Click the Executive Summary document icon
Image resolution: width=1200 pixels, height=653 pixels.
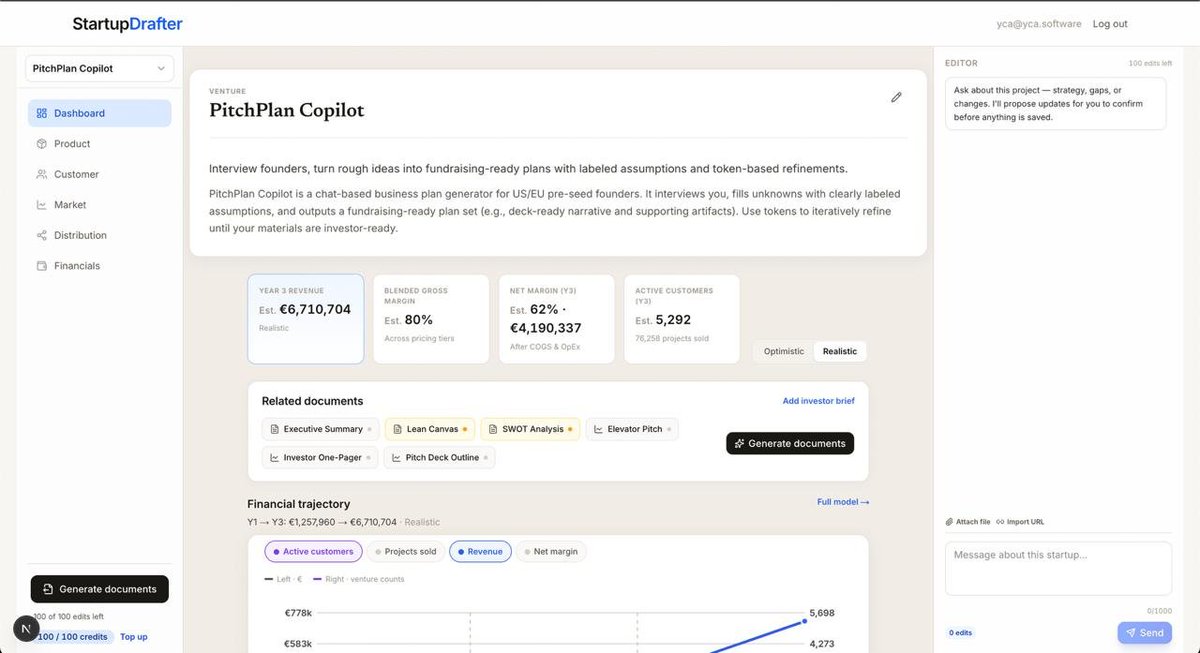pos(275,429)
